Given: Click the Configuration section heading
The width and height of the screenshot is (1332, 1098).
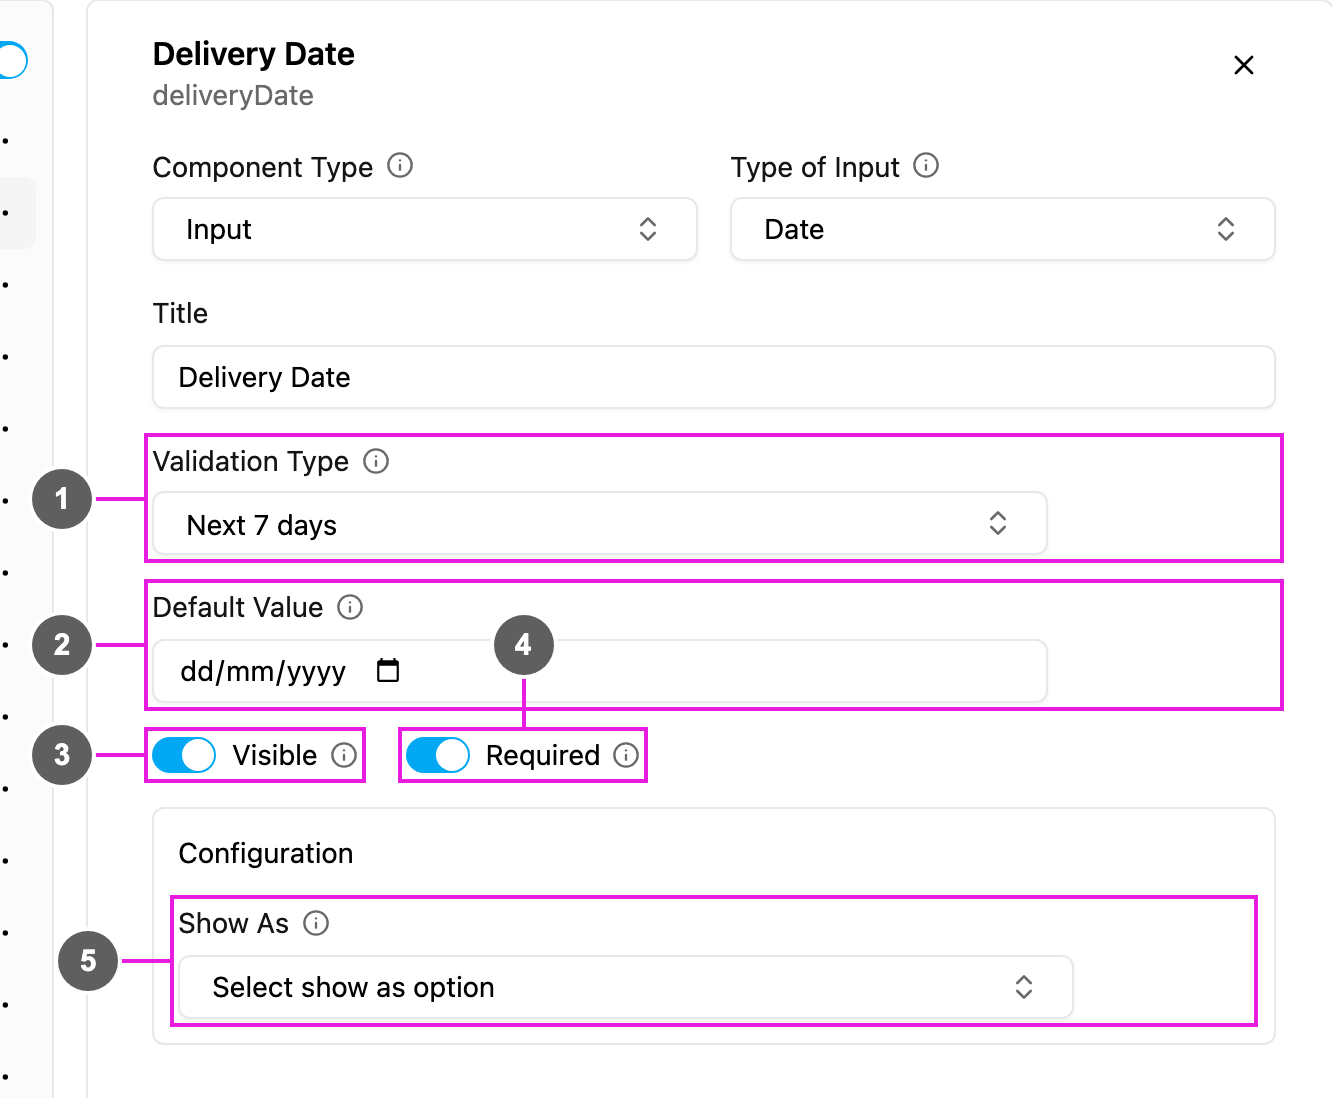Looking at the screenshot, I should pyautogui.click(x=266, y=853).
